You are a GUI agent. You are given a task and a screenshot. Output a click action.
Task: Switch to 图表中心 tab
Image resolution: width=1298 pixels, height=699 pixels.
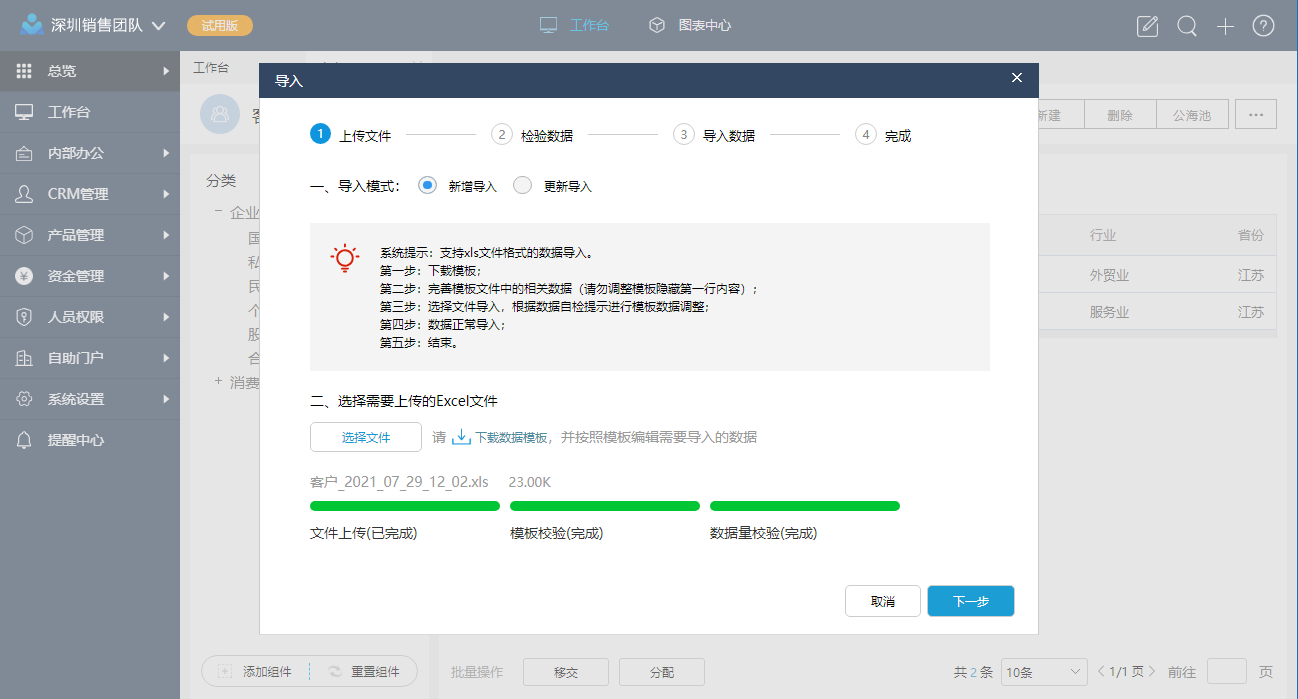coord(690,25)
